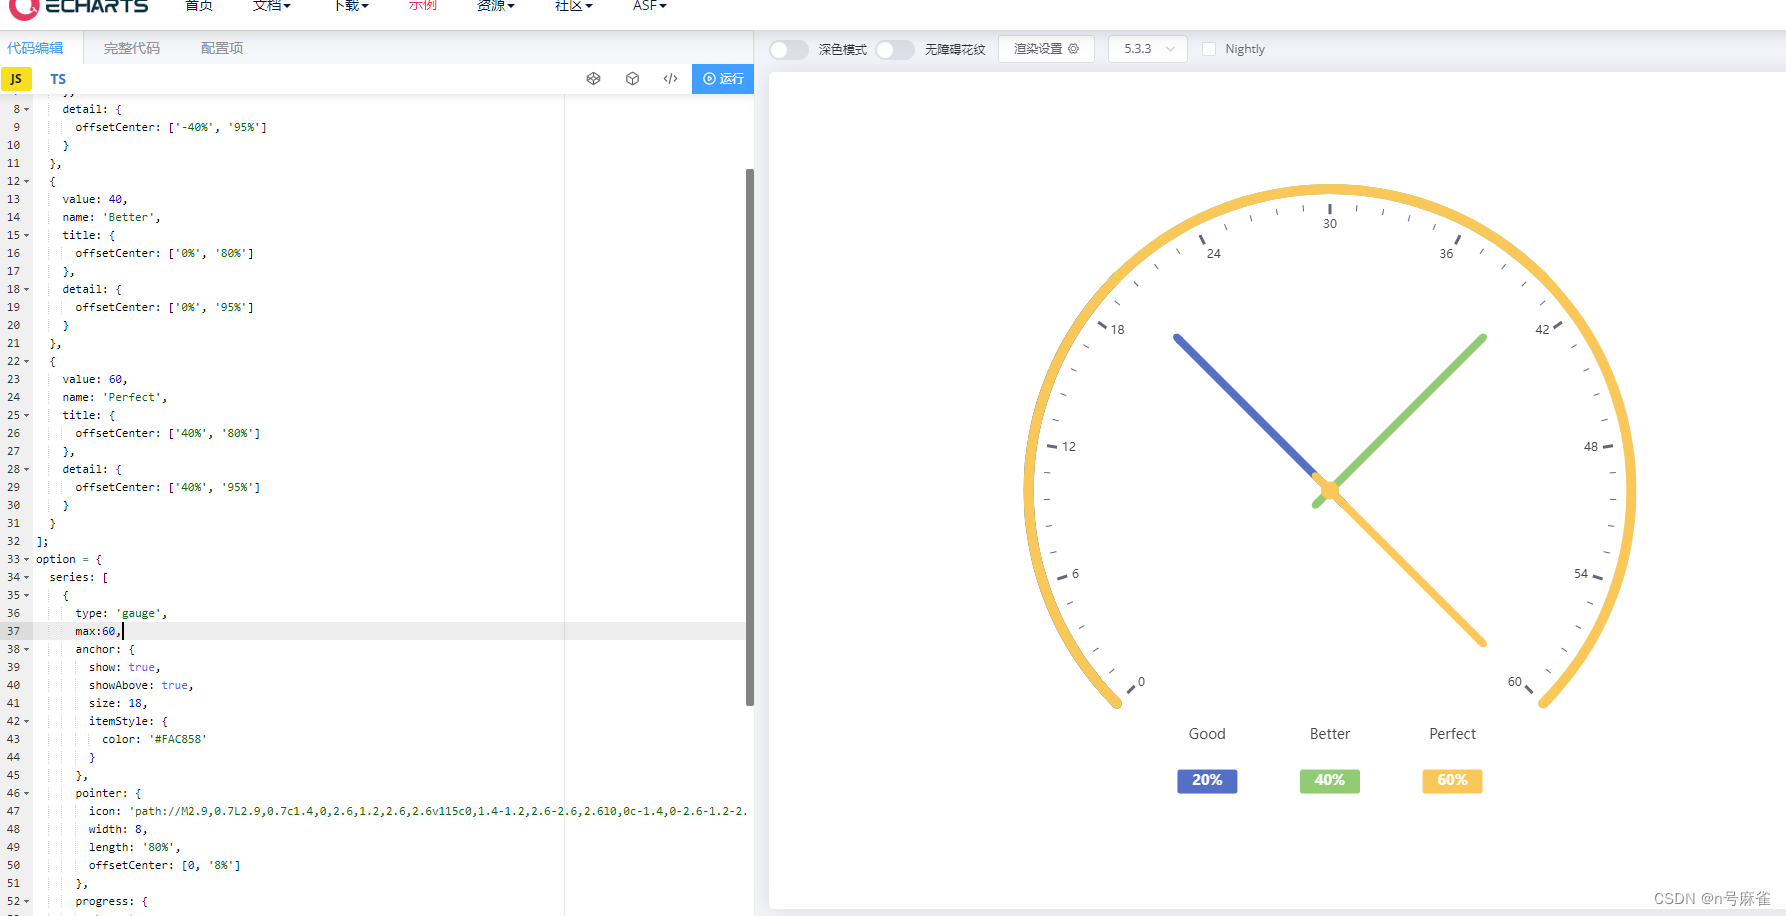Click the Perfect gauge title label

tap(1452, 734)
